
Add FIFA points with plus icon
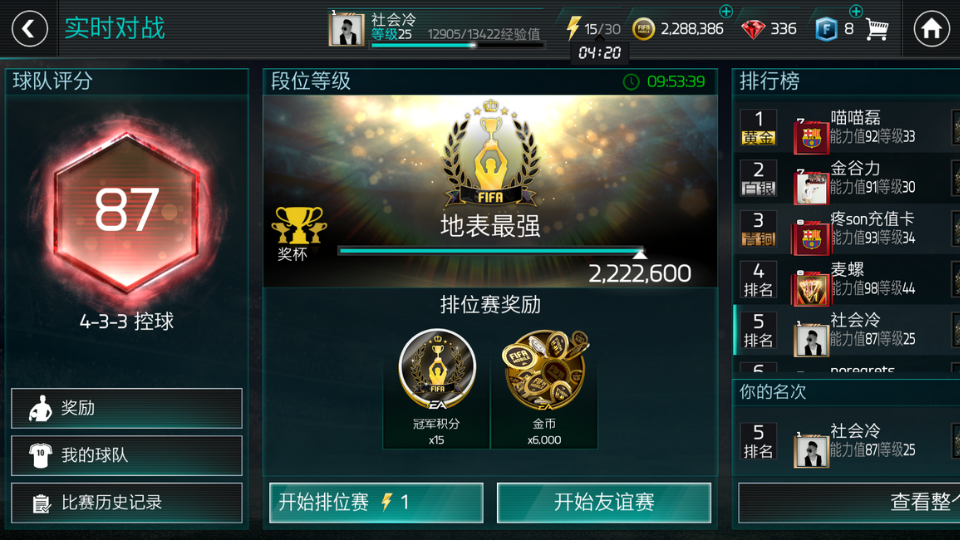[855, 11]
